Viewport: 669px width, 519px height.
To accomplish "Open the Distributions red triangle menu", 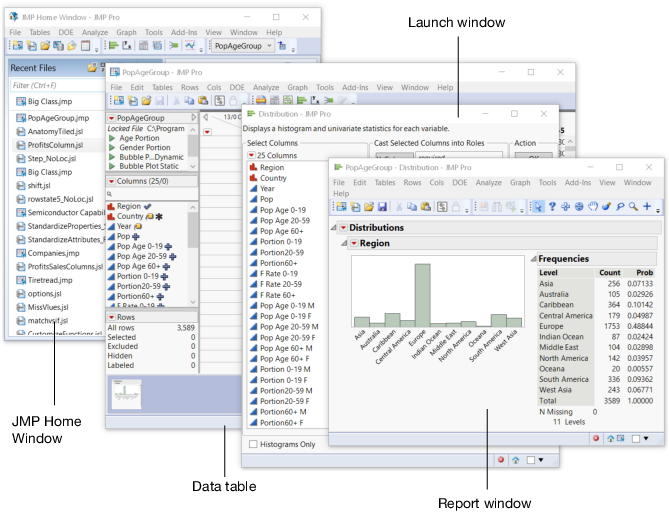I will 343,228.
